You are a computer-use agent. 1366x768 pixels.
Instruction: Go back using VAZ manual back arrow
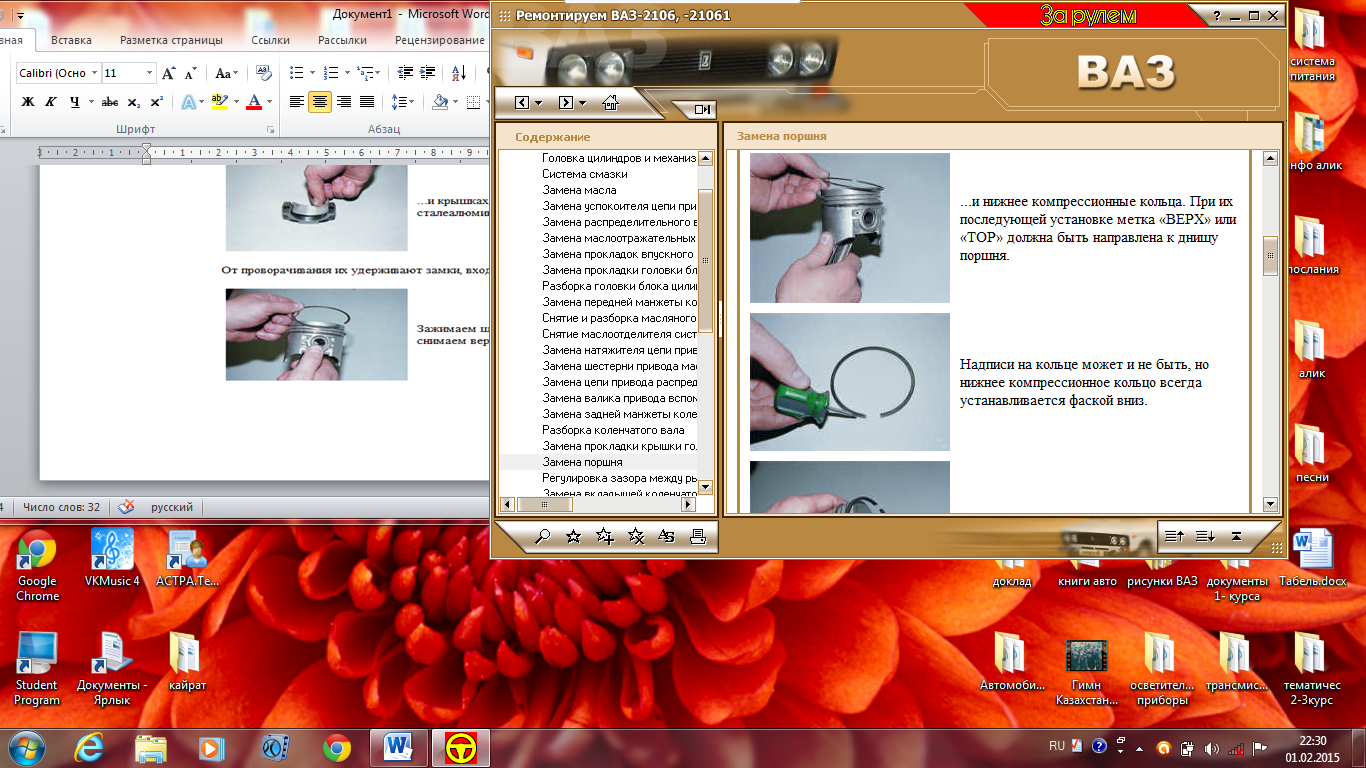point(522,102)
